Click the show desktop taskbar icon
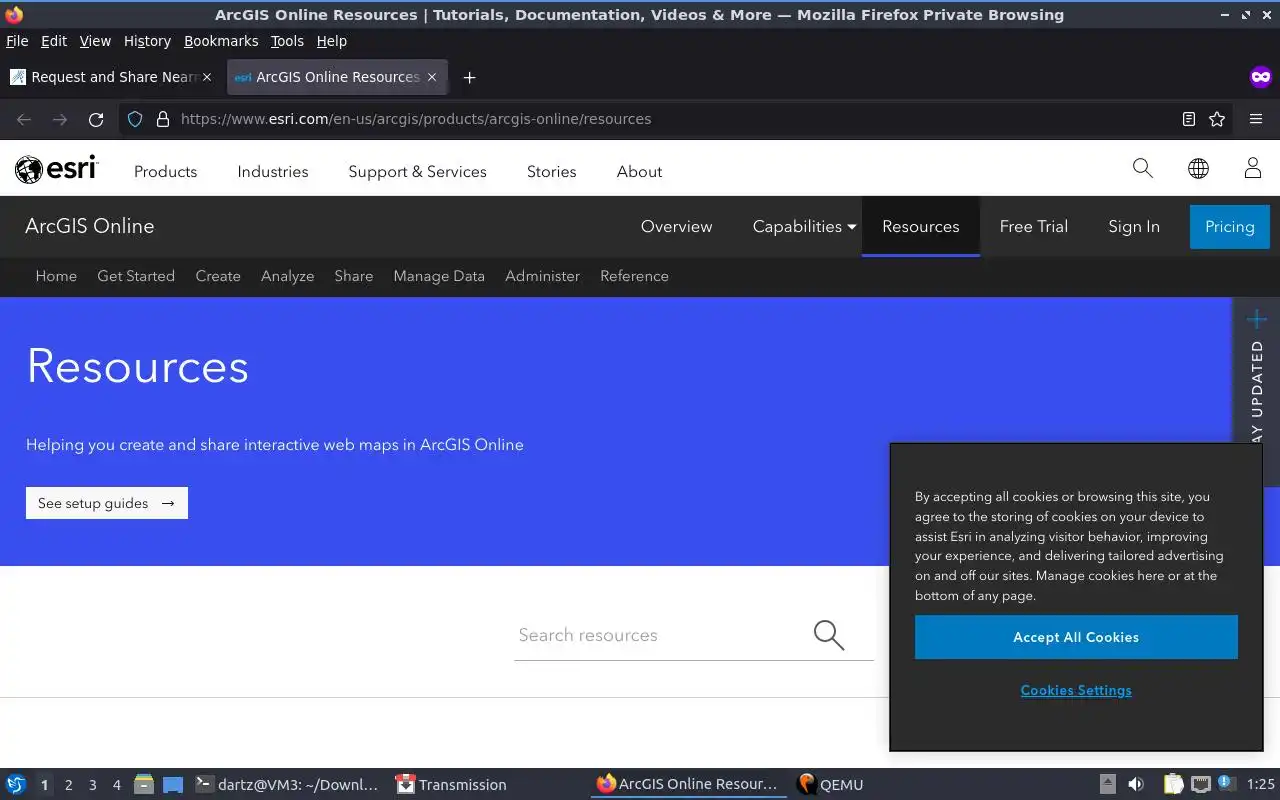Screen dimensions: 1280x800 click(173, 784)
